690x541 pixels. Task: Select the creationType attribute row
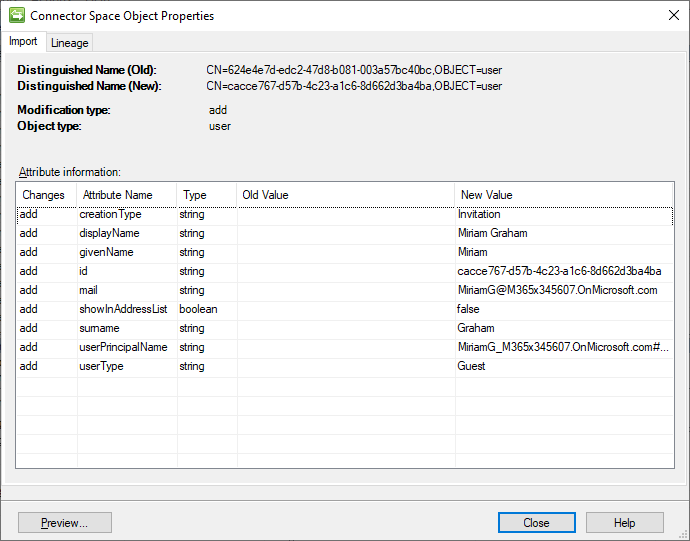[x=110, y=214]
